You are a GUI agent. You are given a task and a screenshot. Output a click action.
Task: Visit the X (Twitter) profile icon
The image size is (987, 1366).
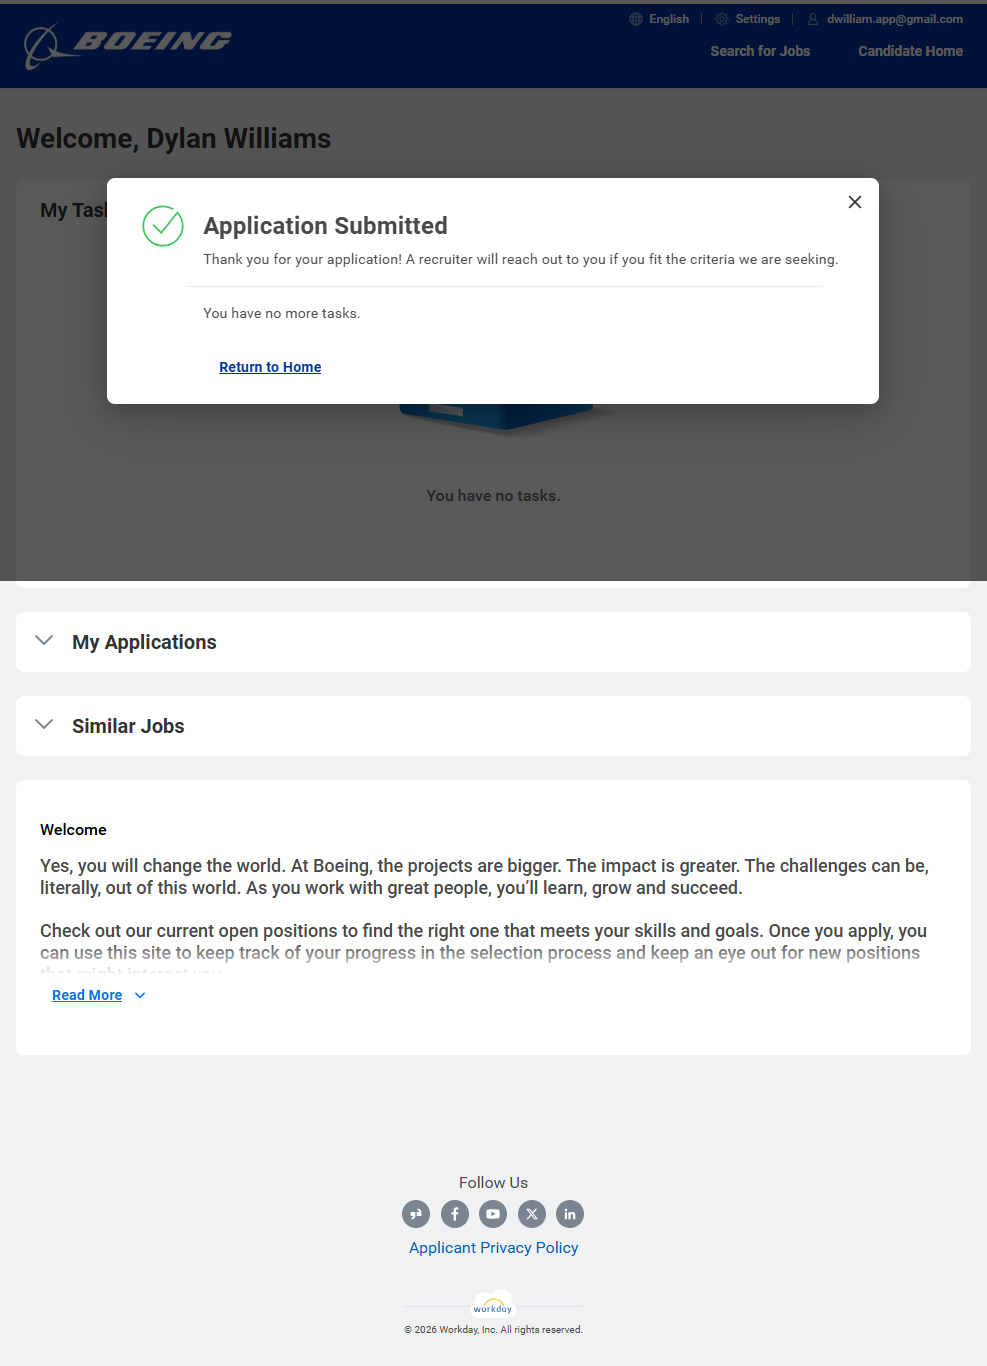pos(532,1214)
